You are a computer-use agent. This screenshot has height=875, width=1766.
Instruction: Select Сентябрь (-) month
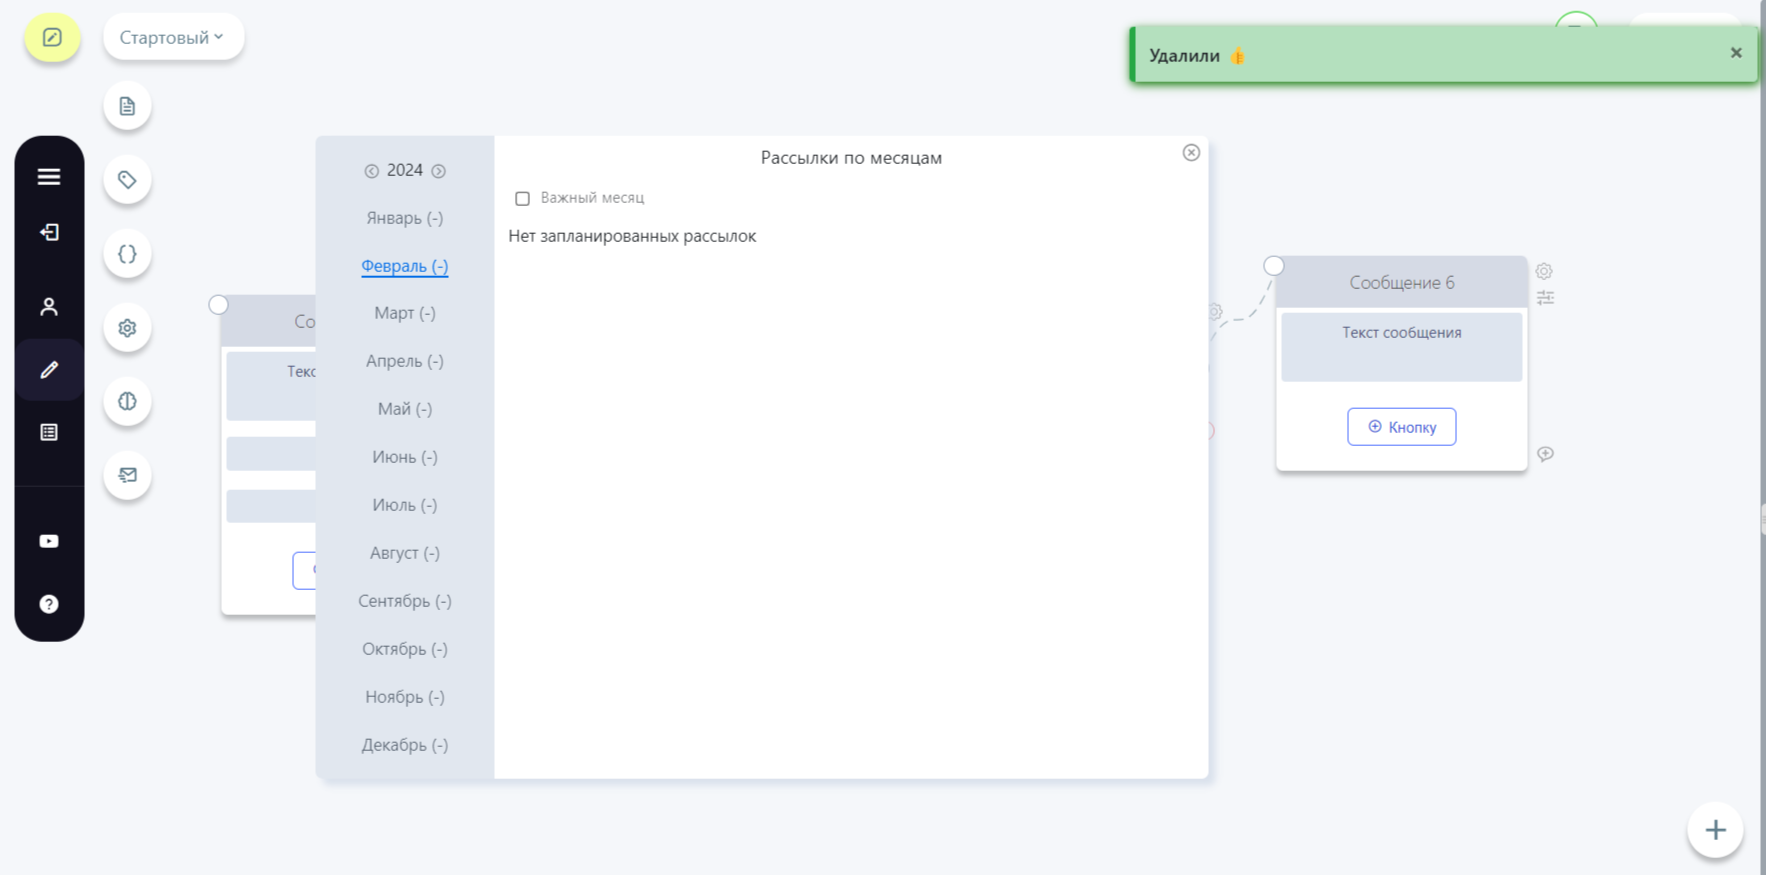[405, 601]
